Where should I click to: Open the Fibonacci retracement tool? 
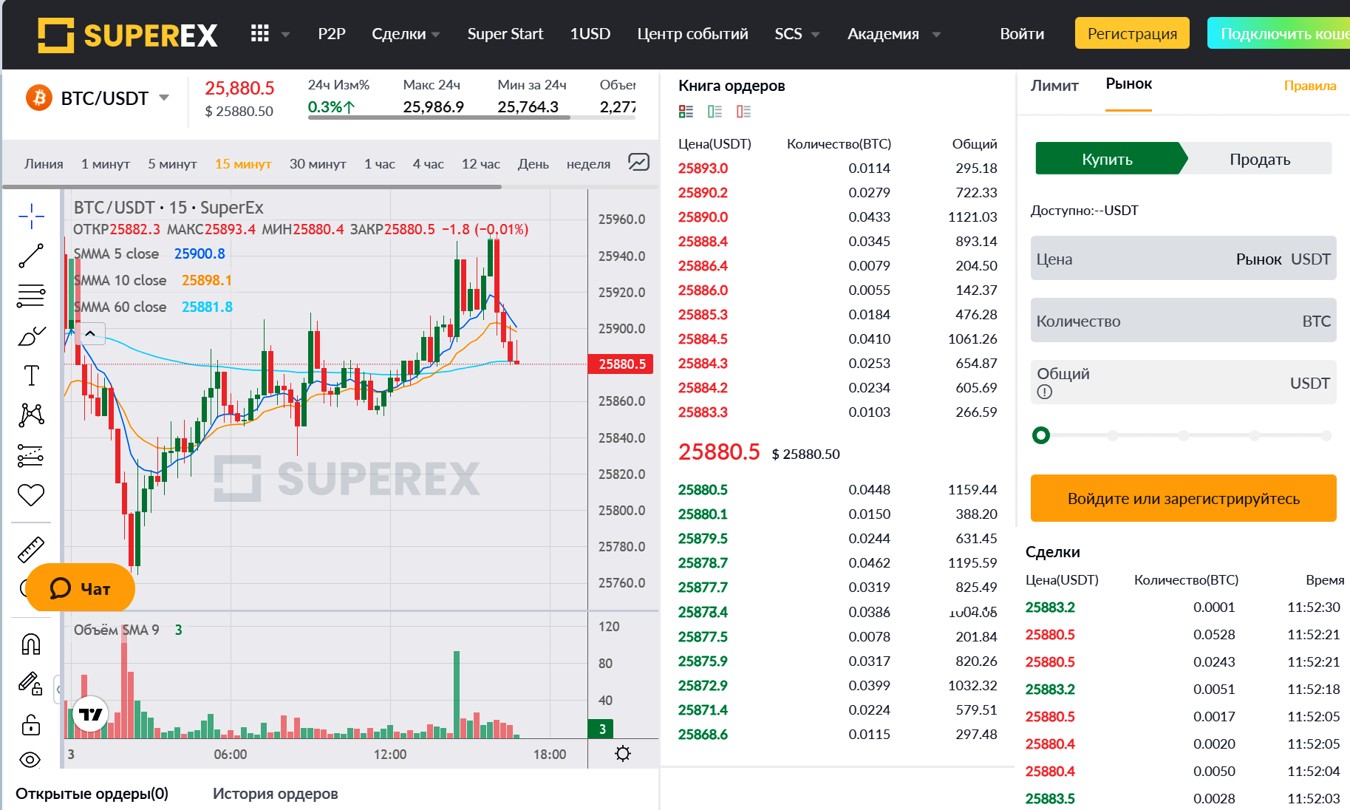click(x=31, y=296)
